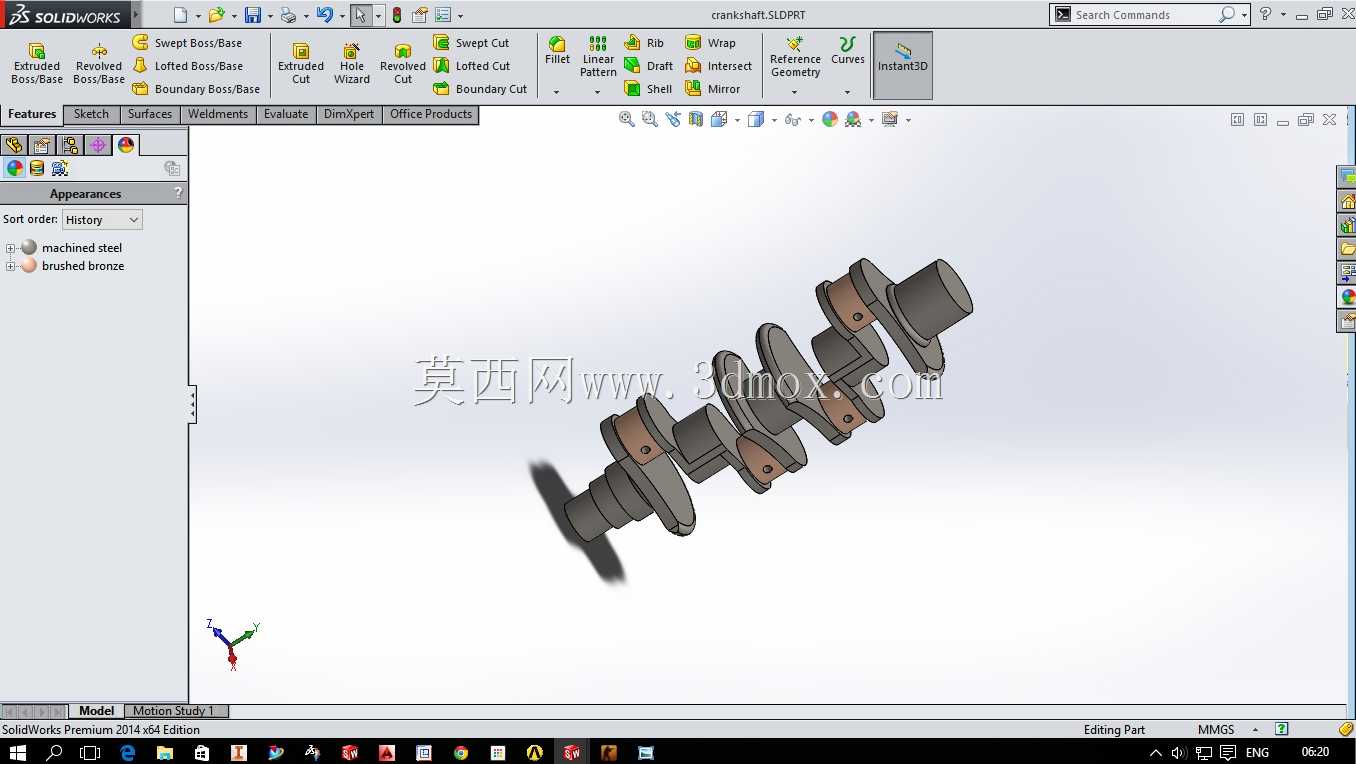The width and height of the screenshot is (1356, 764).
Task: Select the Revolved Cut tool
Action: pyautogui.click(x=403, y=64)
